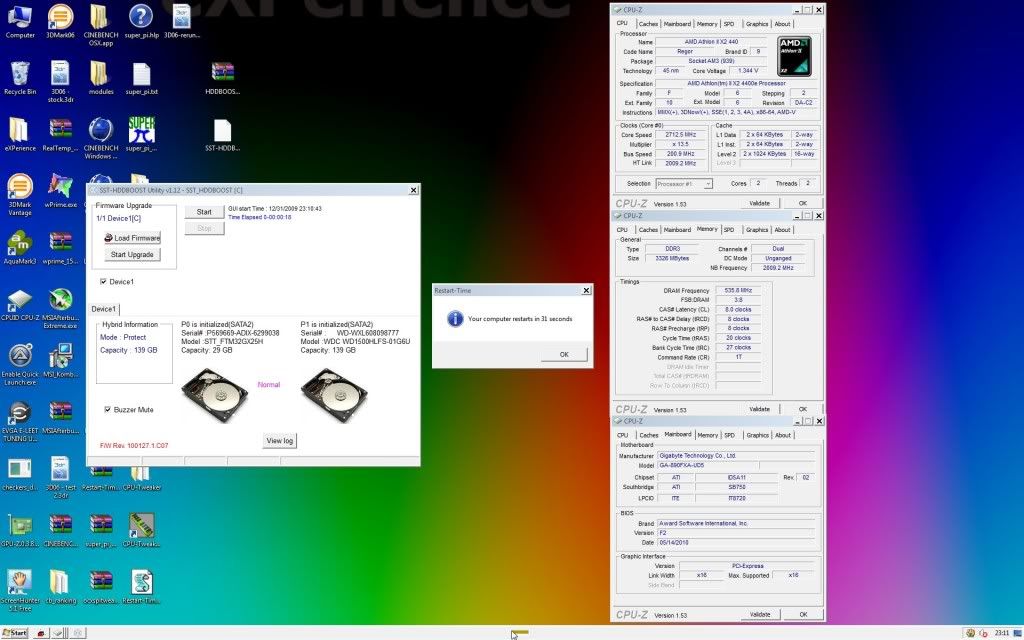
Task: Click the second hard drive image
Action: click(x=333, y=395)
